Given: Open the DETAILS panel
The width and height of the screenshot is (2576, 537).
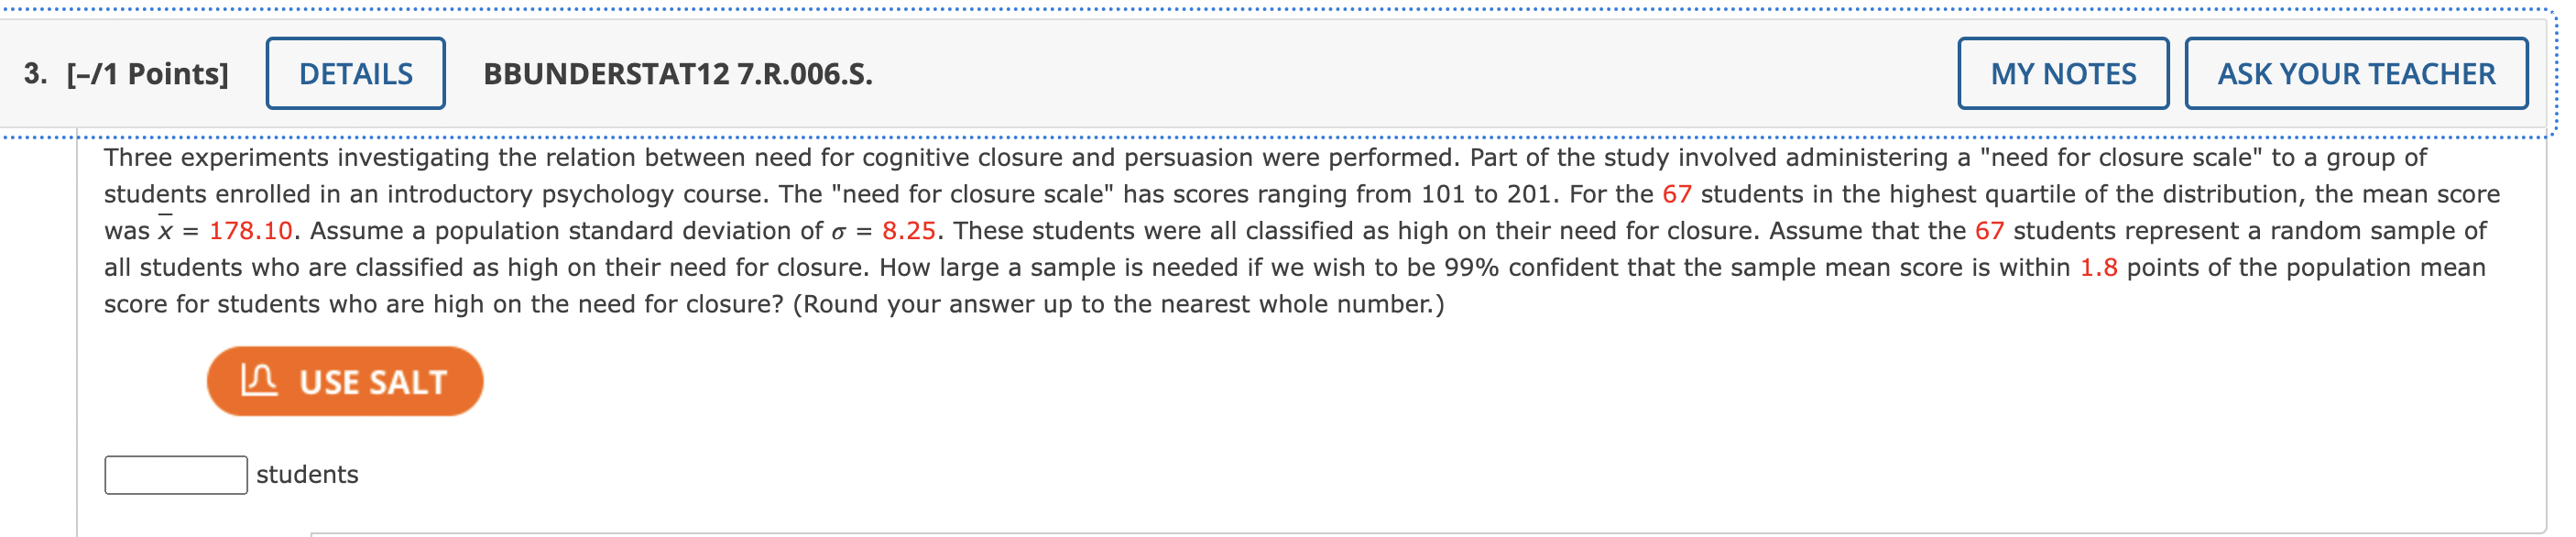Looking at the screenshot, I should 355,72.
